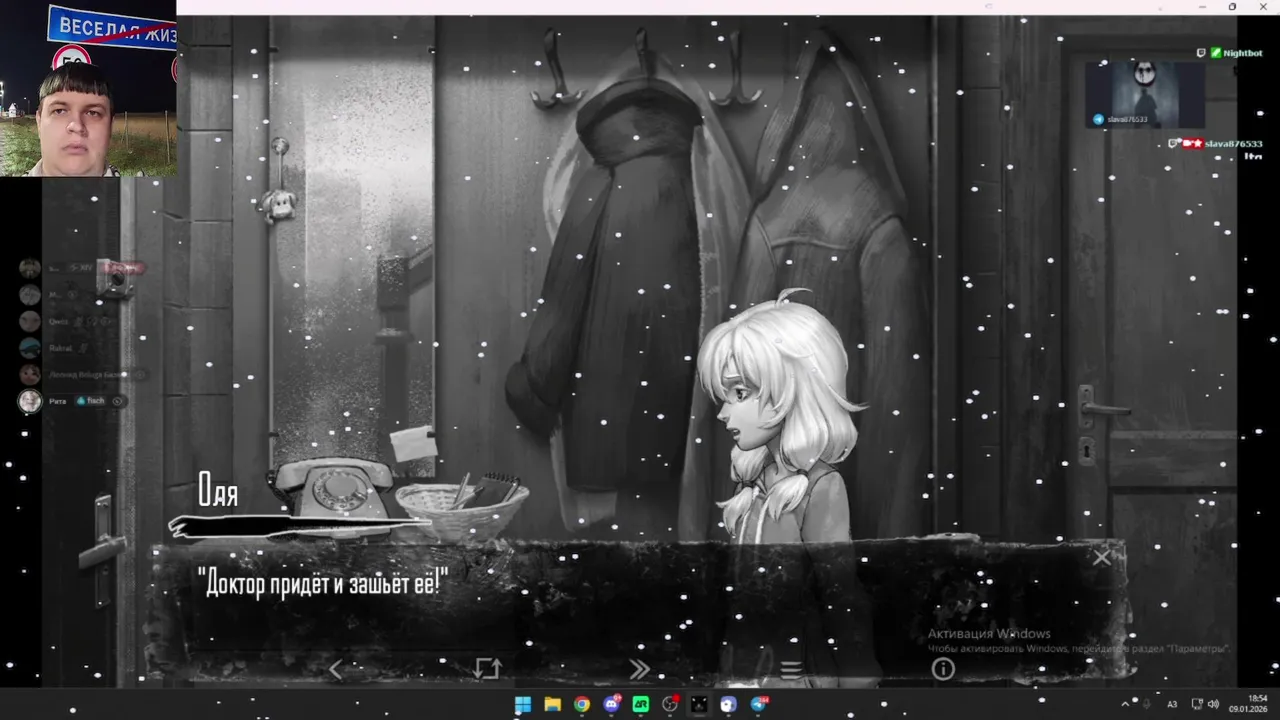Screen dimensions: 1280x720
Task: Click the speaker name Оля
Action: pos(217,489)
